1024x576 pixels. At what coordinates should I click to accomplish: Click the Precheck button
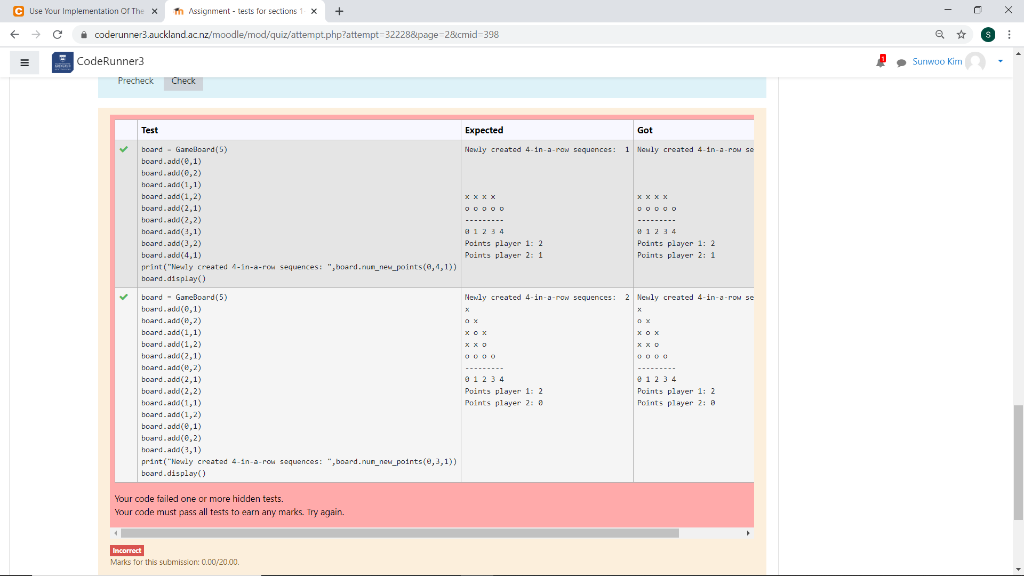pyautogui.click(x=135, y=81)
